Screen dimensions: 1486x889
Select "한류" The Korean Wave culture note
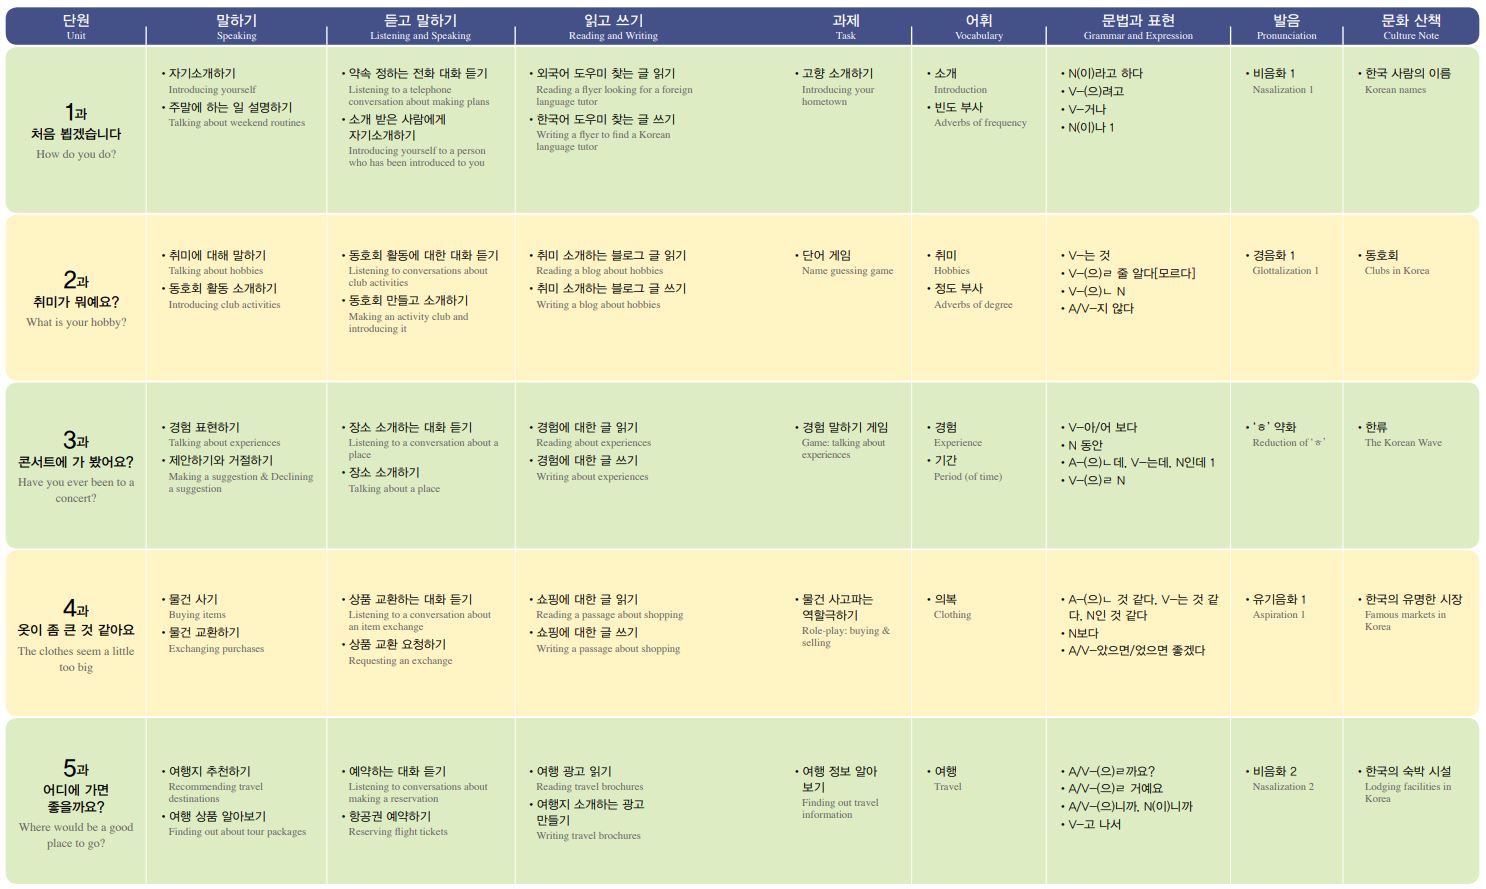(1376, 427)
